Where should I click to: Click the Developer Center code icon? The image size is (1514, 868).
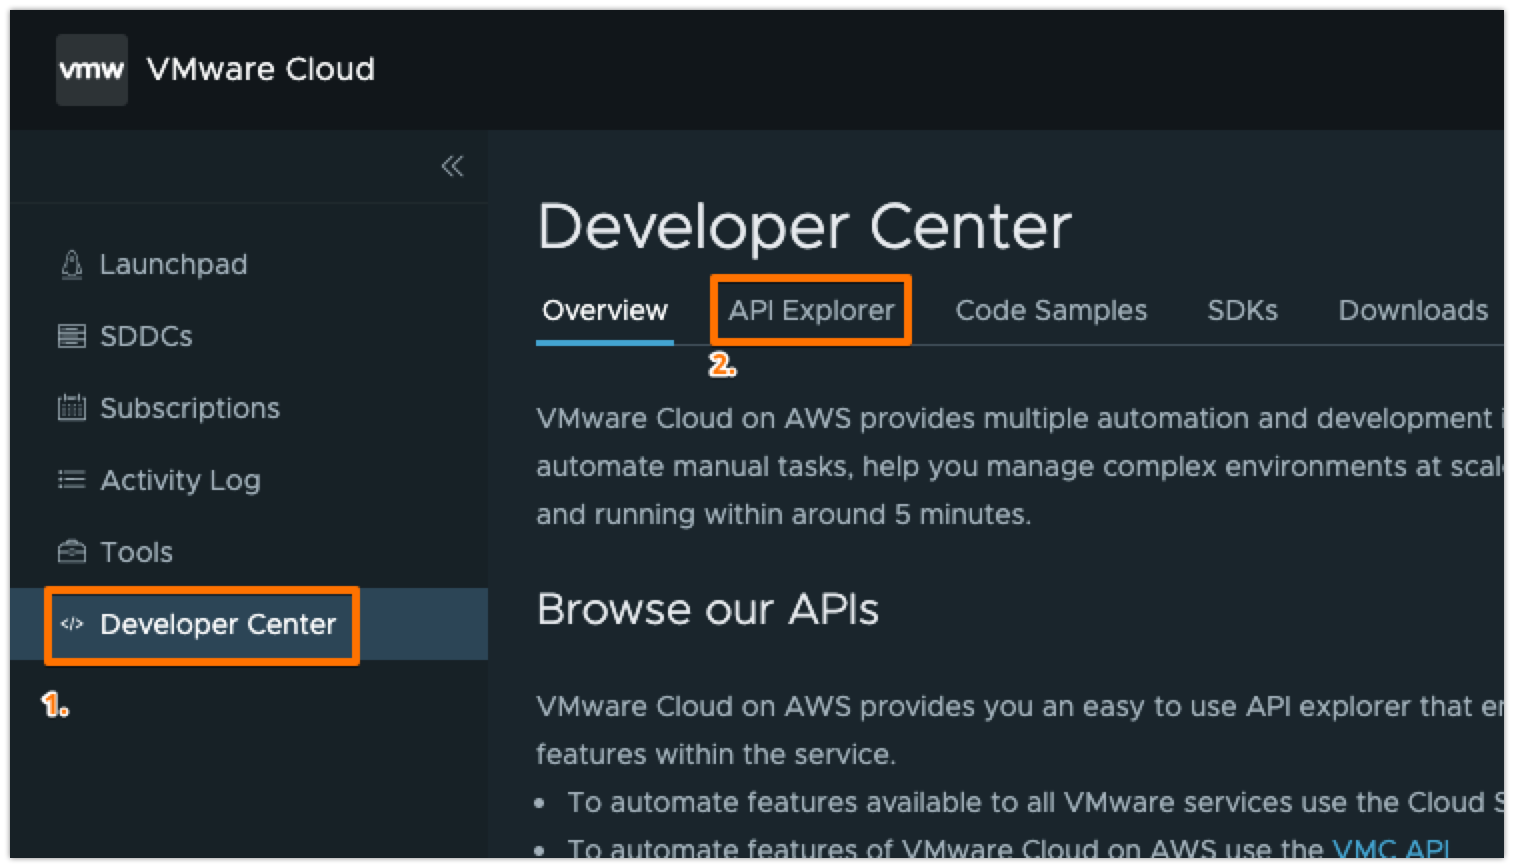coord(72,624)
